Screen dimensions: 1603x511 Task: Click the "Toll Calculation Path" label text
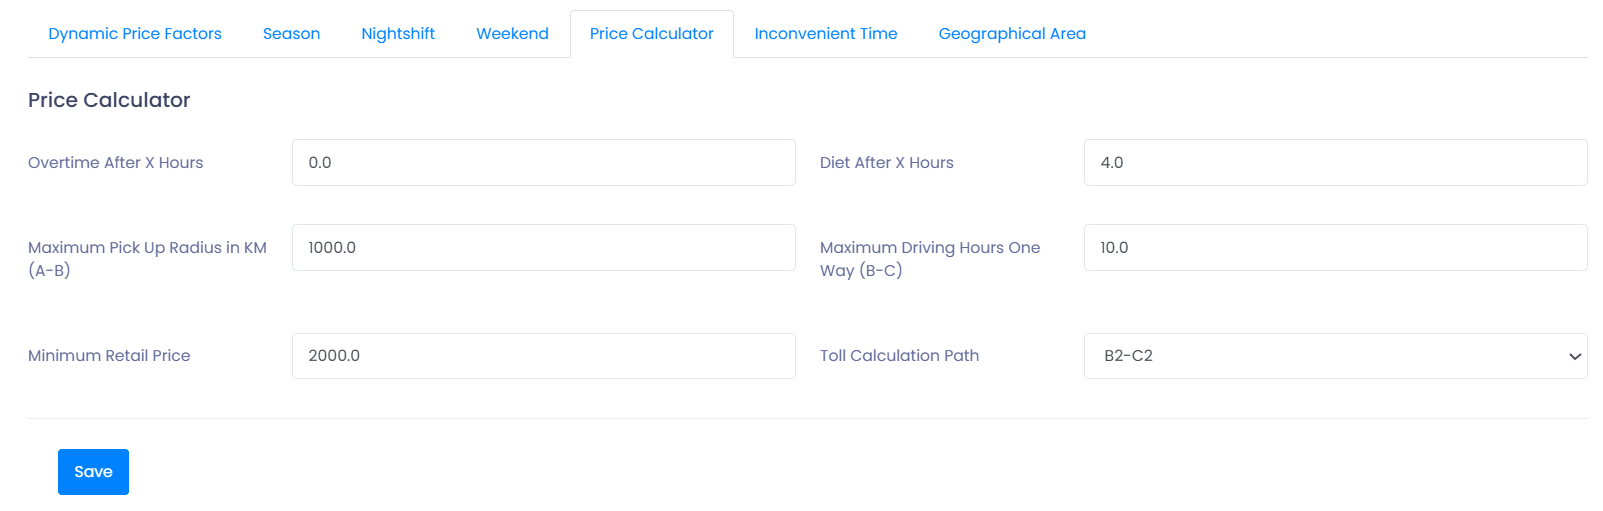(x=899, y=356)
